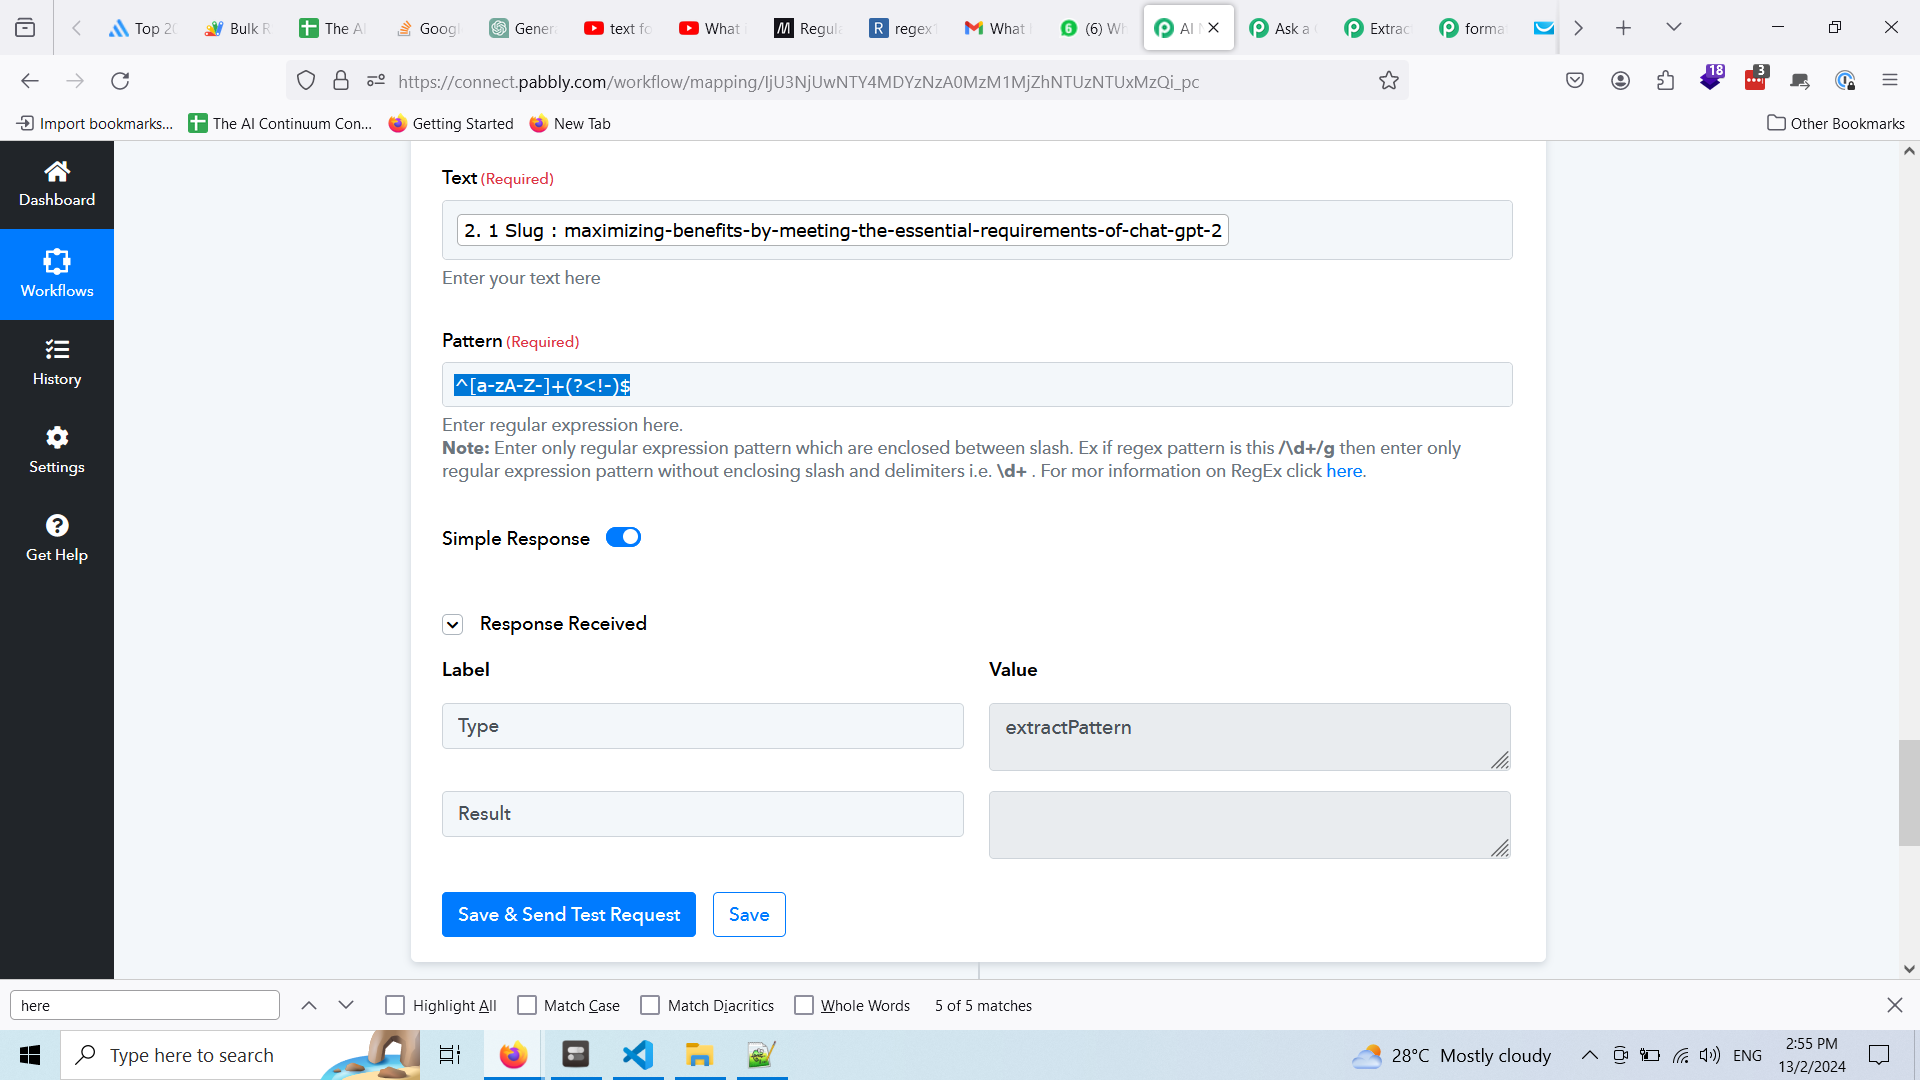Viewport: 1920px width, 1080px height.
Task: Click the extractPattern value box
Action: pos(1249,737)
